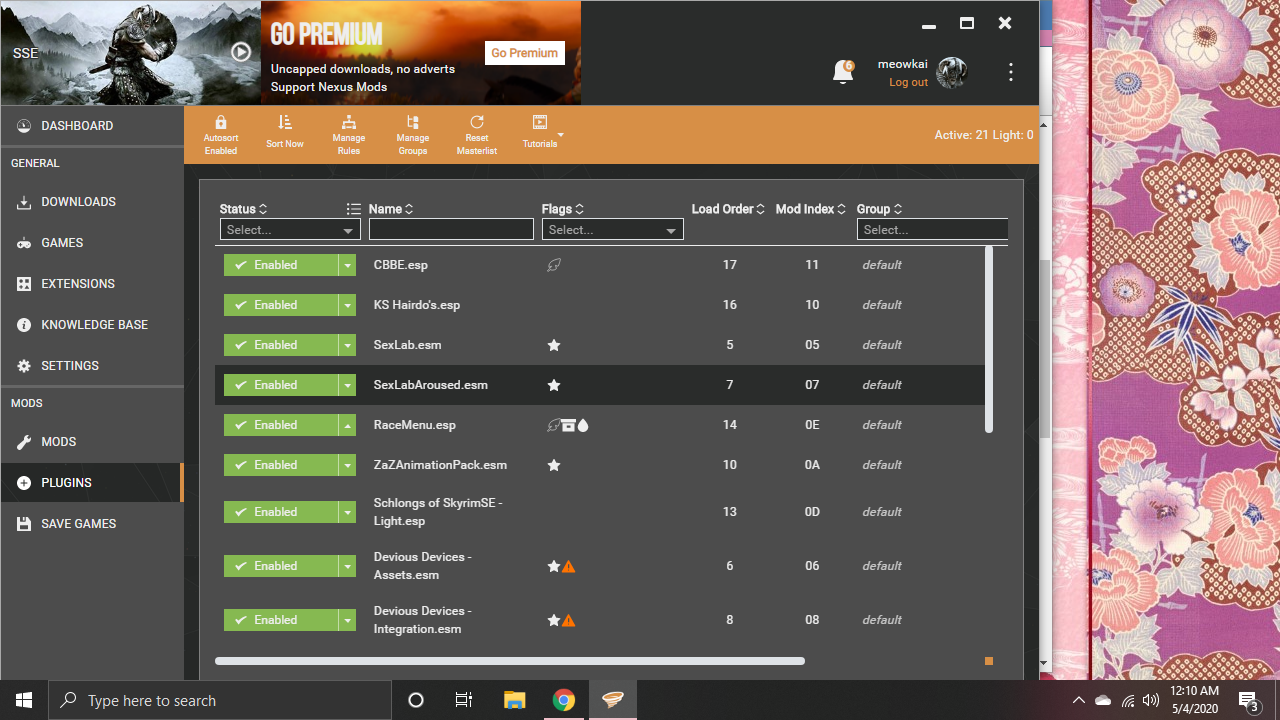Open the Status filter Select dropdown
Viewport: 1280px width, 720px height.
290,230
